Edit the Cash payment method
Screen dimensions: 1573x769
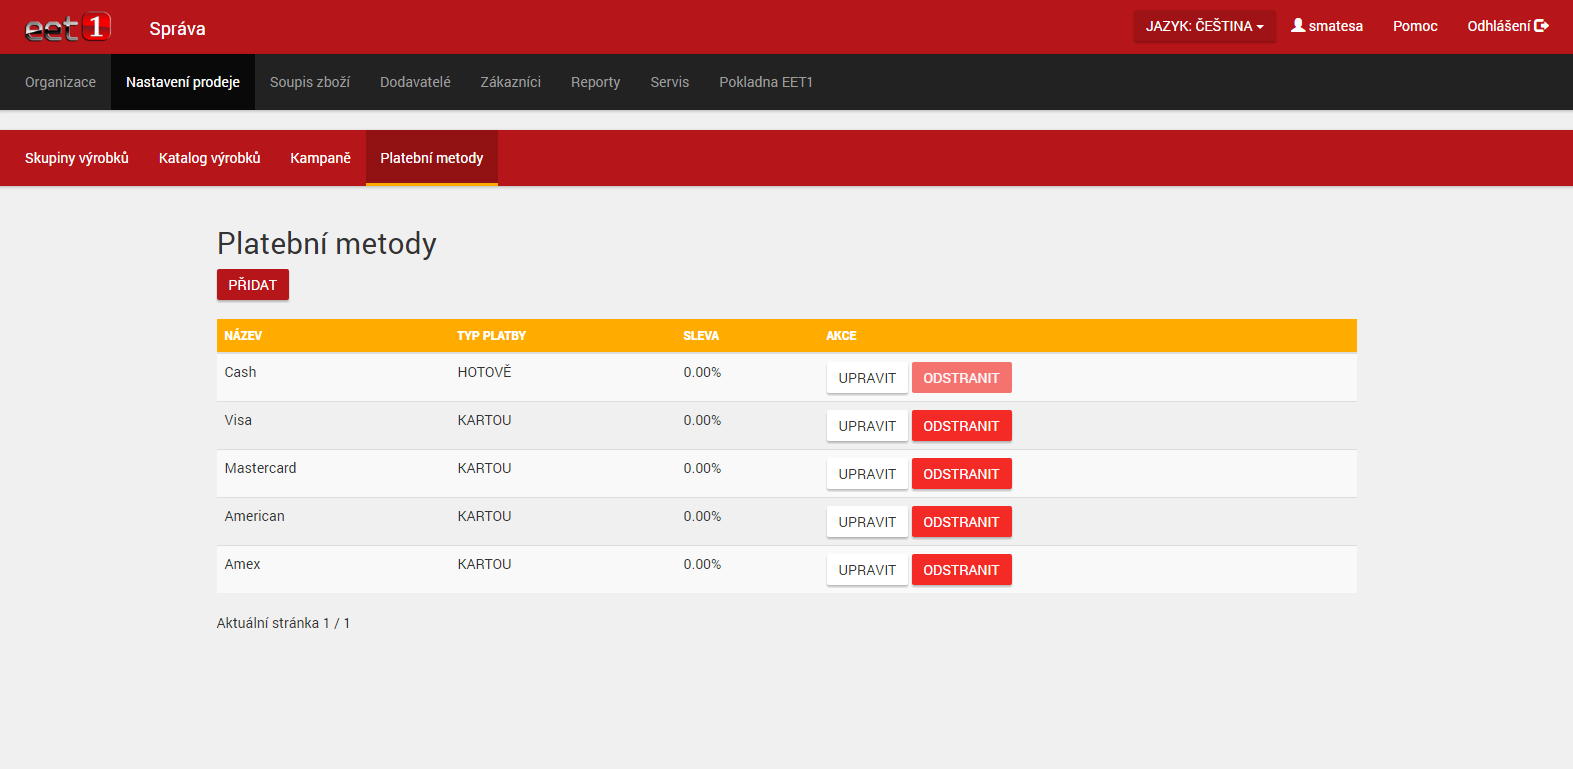867,378
